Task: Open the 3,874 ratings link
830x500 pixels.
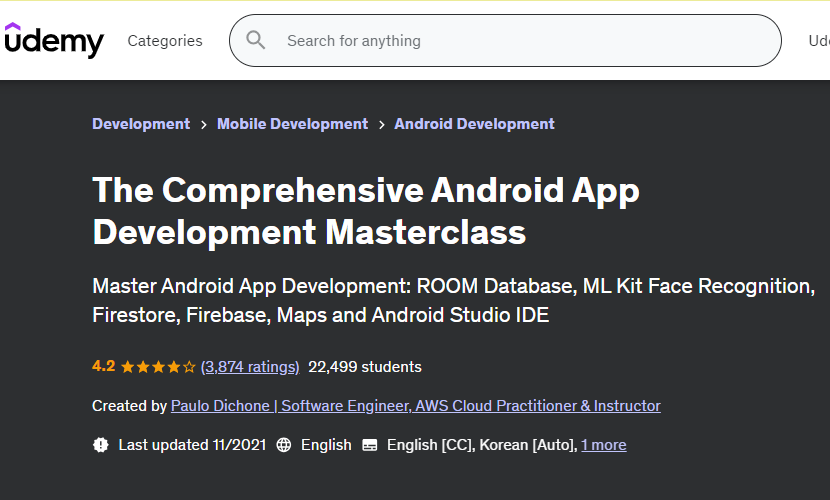Action: 250,367
